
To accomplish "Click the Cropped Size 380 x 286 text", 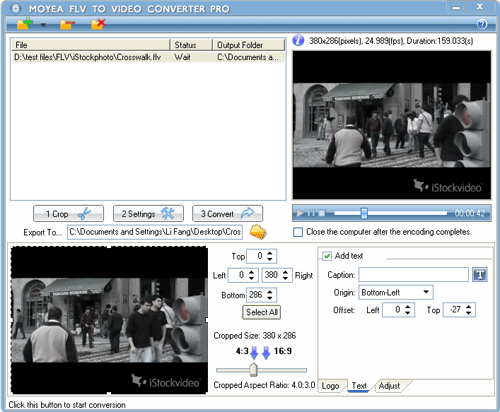I will point(255,336).
